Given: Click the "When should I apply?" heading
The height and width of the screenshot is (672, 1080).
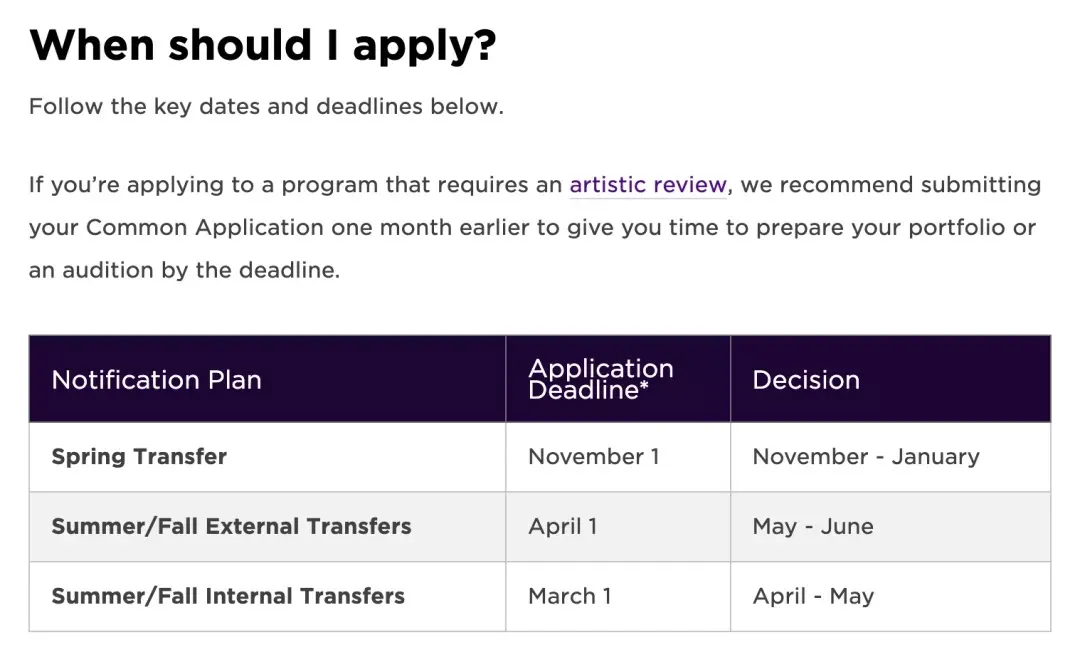Looking at the screenshot, I should coord(262,45).
